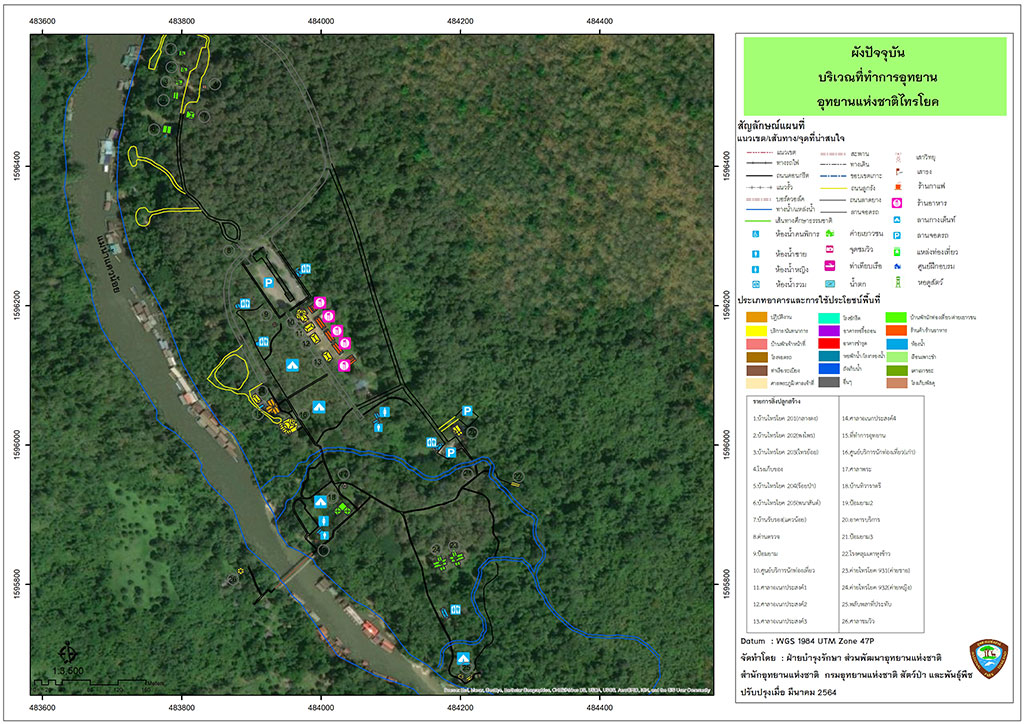Select the magenta boat pier legend icon

[829, 266]
